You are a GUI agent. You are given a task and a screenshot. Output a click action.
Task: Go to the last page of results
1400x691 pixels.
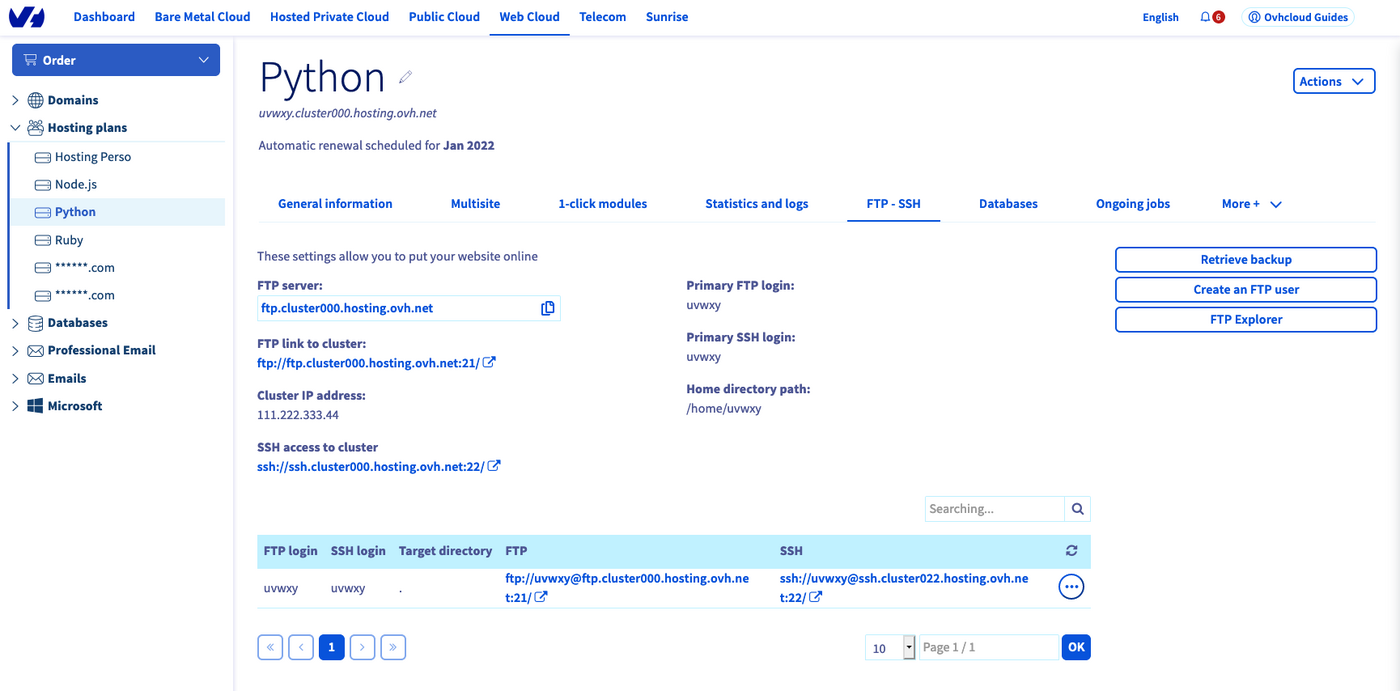click(x=393, y=647)
